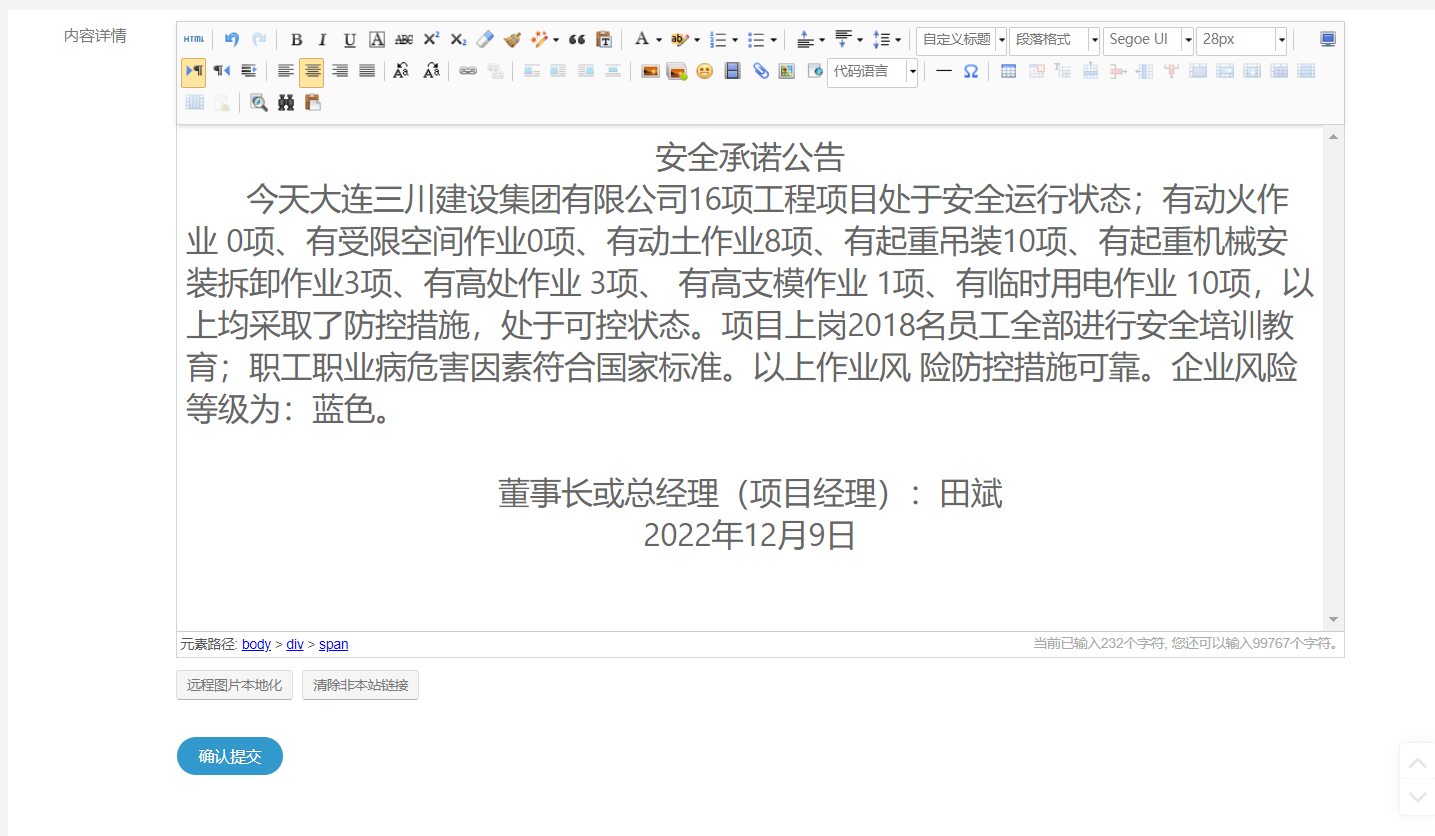Apply italic formatting
Viewport: 1435px width, 836px height.
(x=322, y=40)
